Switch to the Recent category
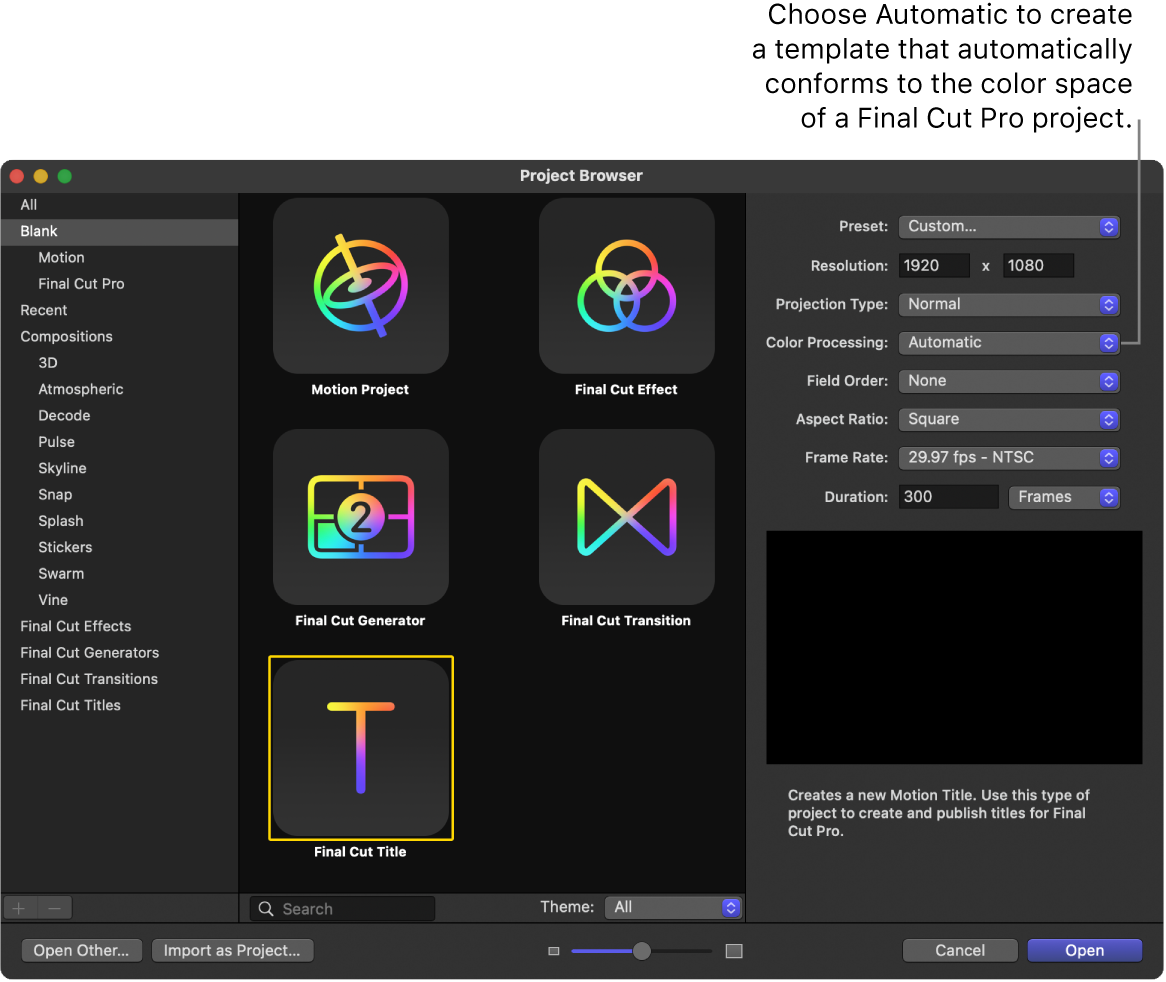Viewport: 1166px width, 982px height. pyautogui.click(x=43, y=310)
